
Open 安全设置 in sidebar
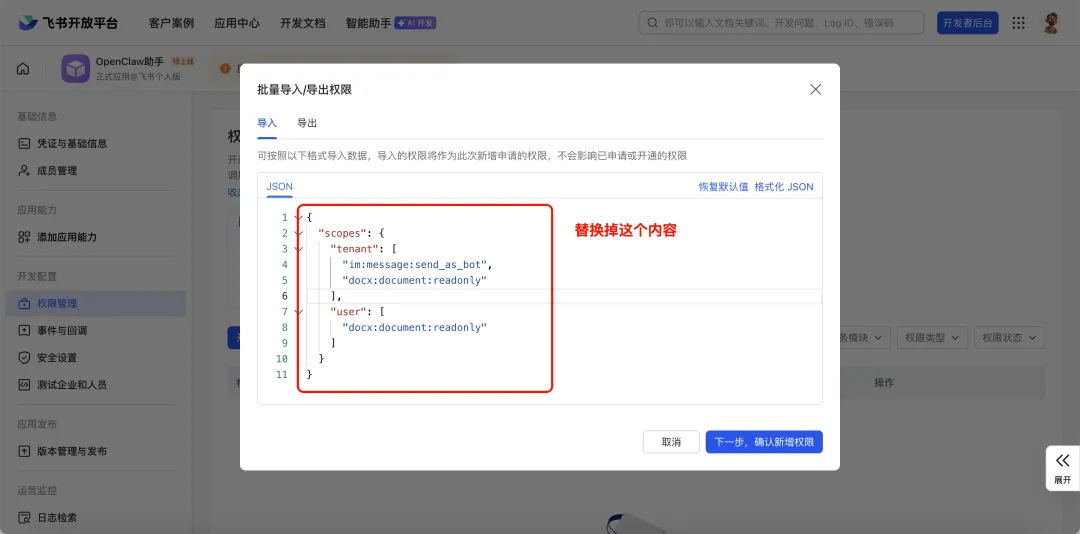(x=96, y=358)
